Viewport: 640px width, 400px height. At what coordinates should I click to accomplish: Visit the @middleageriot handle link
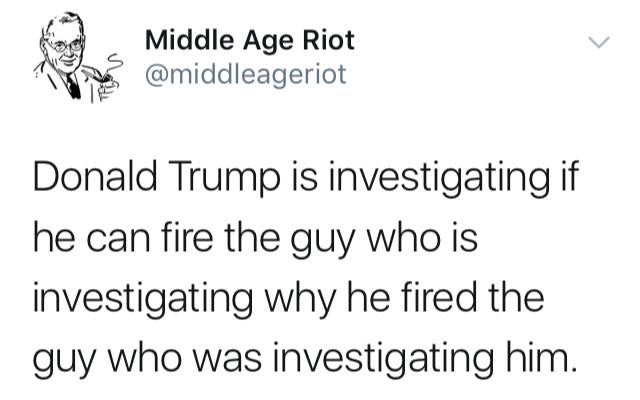click(x=246, y=75)
